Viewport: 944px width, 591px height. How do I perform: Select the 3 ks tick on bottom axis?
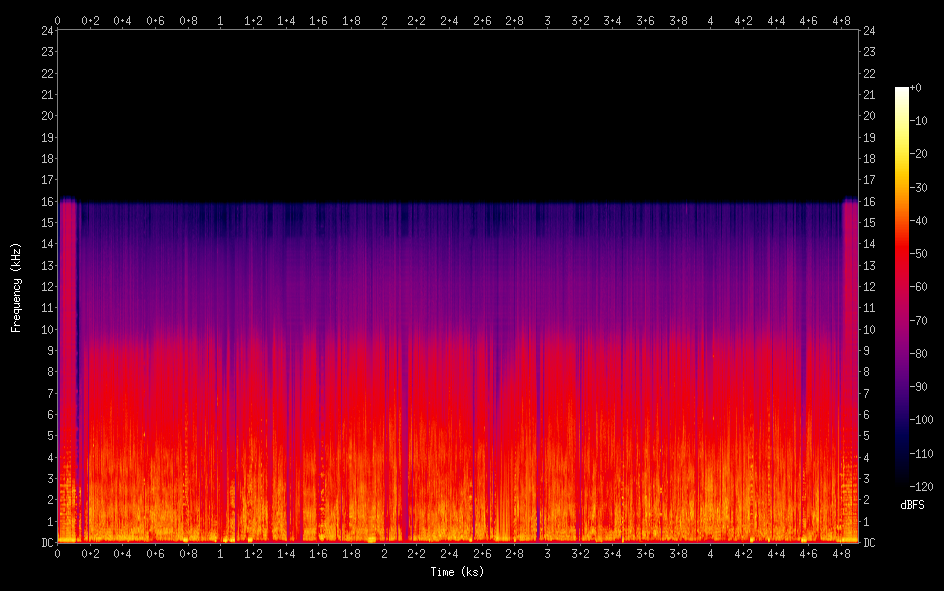click(x=547, y=553)
